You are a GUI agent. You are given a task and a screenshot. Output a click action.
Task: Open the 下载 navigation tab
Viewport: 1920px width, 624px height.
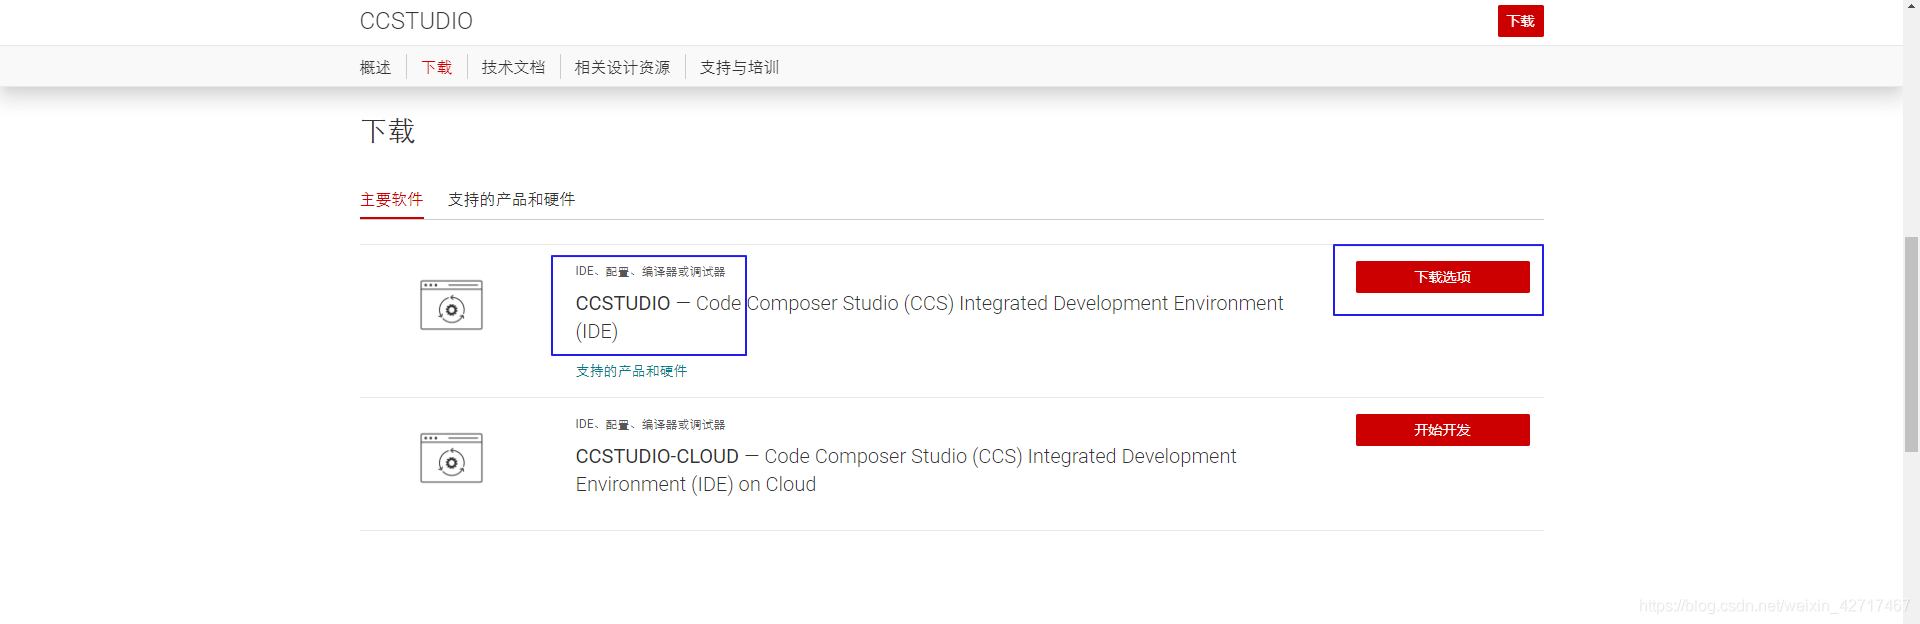point(437,67)
